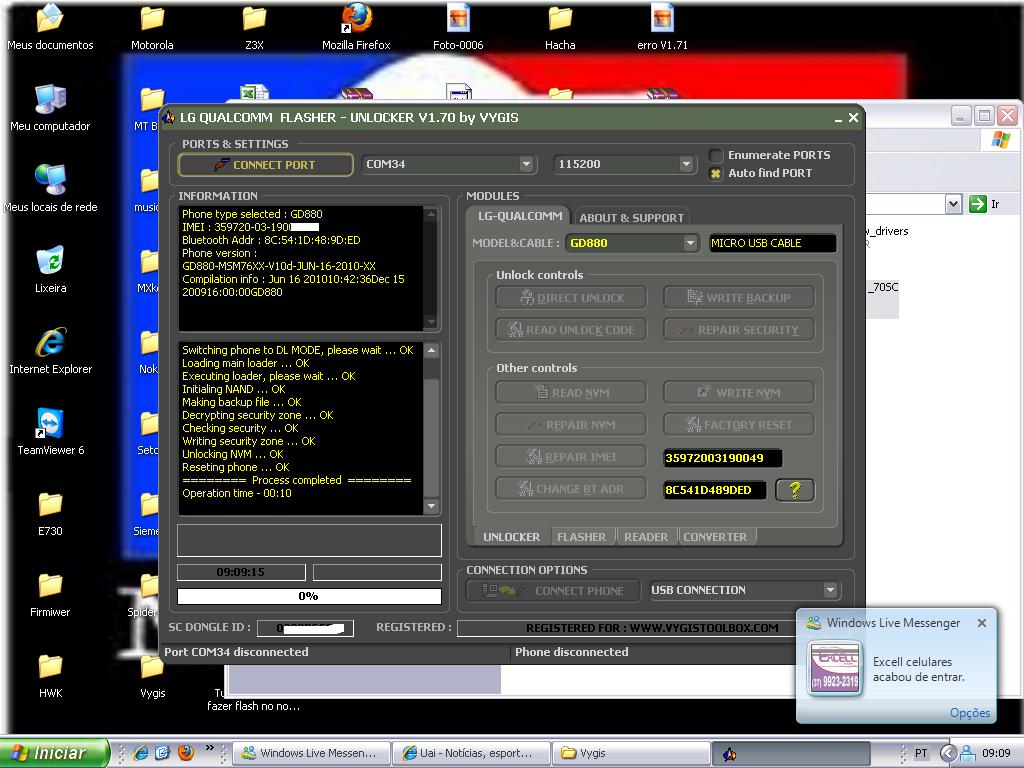Open address bar dropdown in background window
The height and width of the screenshot is (768, 1024).
click(x=953, y=204)
